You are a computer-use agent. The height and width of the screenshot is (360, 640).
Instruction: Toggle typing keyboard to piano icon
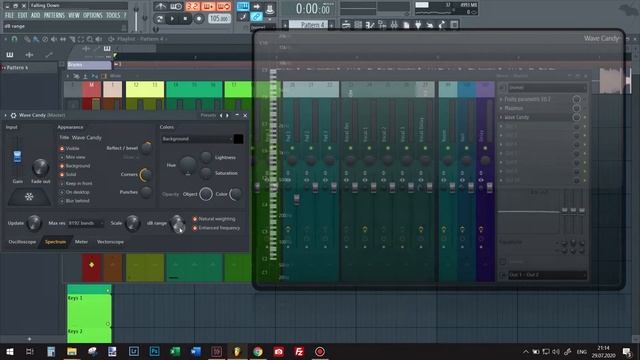pos(242,6)
